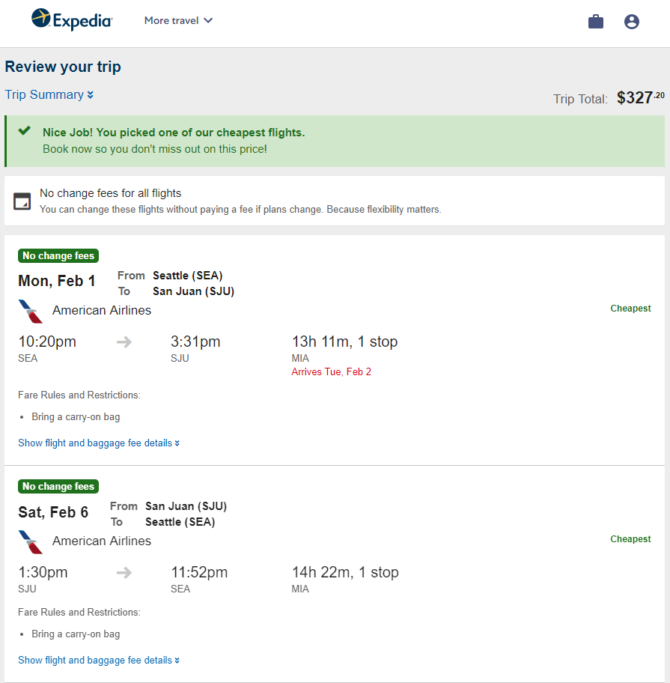Click American Airlines logo on Feb 6 flight
This screenshot has height=683, width=670.
[x=30, y=542]
